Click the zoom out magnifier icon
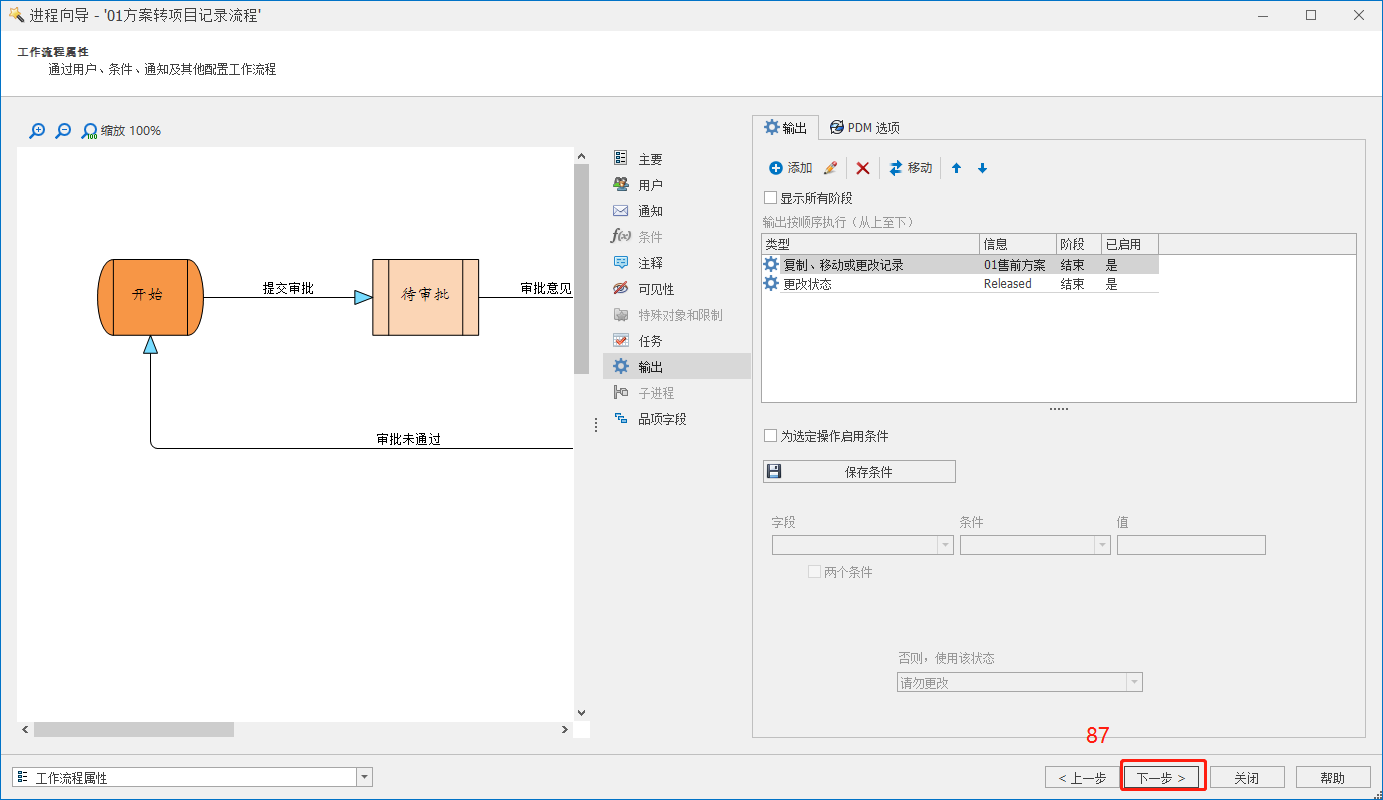Image resolution: width=1383 pixels, height=800 pixels. pos(63,131)
